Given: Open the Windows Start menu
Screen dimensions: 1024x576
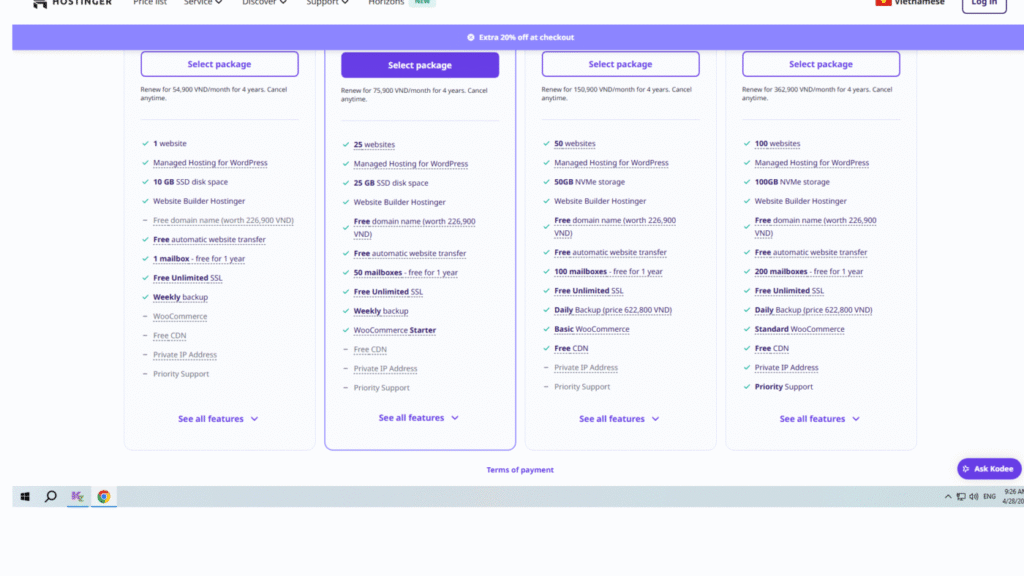Looking at the screenshot, I should (x=25, y=497).
